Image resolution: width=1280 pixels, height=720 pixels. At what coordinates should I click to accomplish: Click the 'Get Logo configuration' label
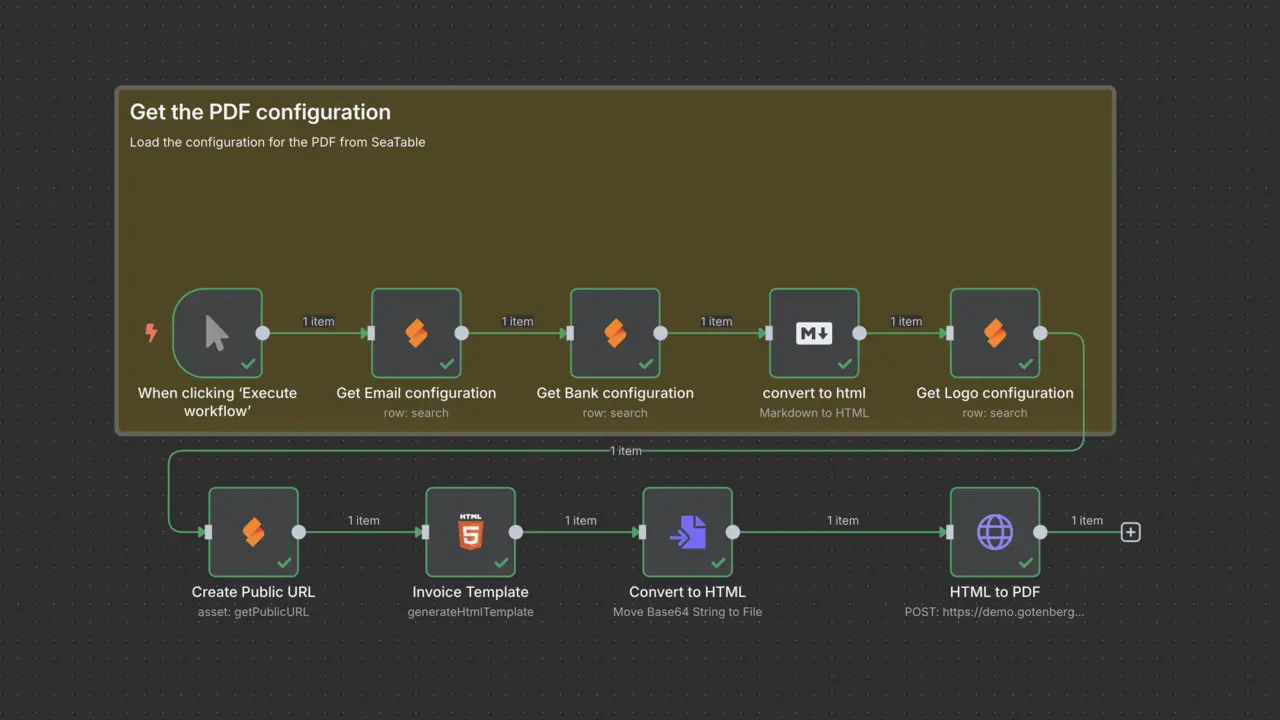tap(995, 393)
